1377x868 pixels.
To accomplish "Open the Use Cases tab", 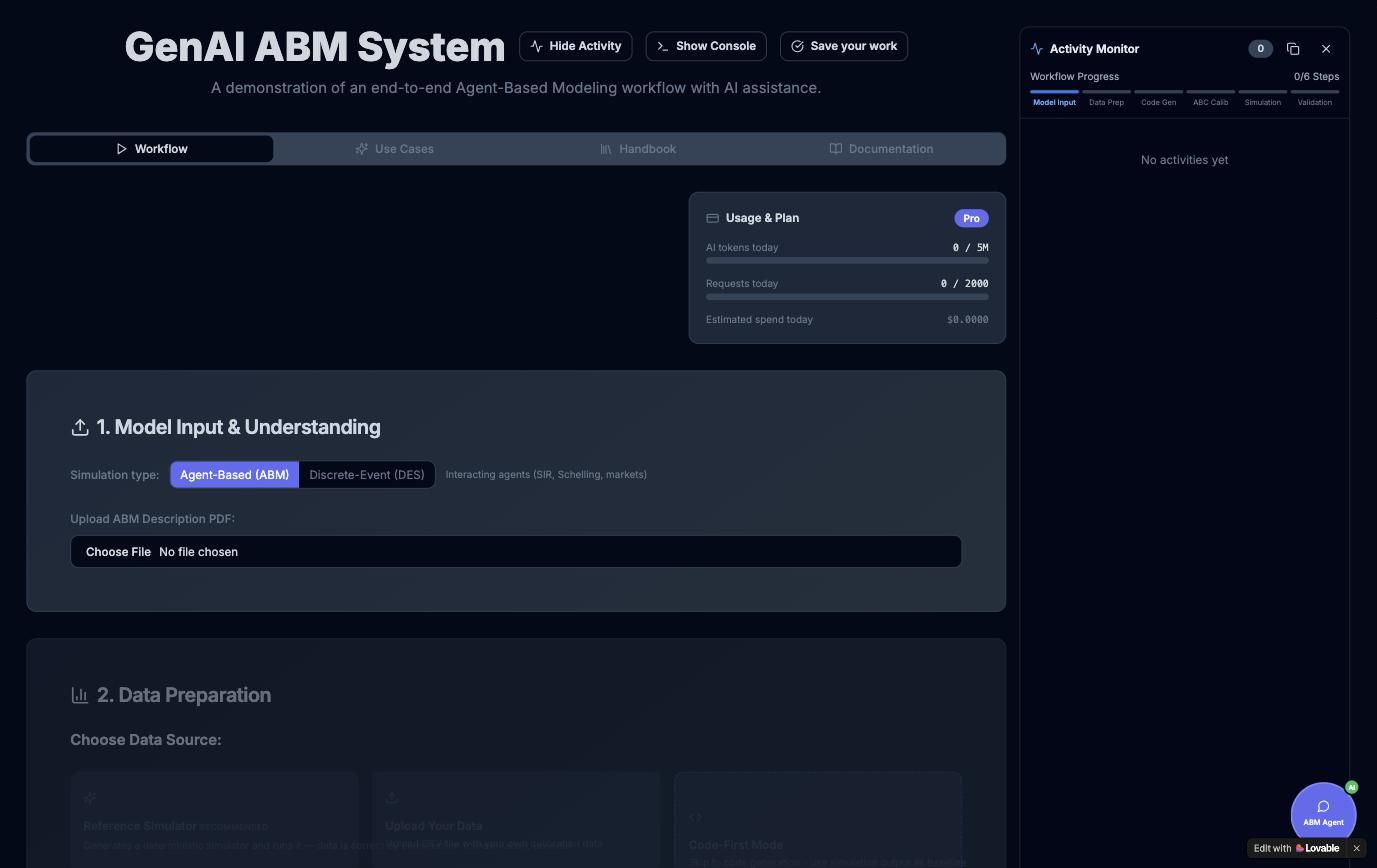I will coord(394,149).
